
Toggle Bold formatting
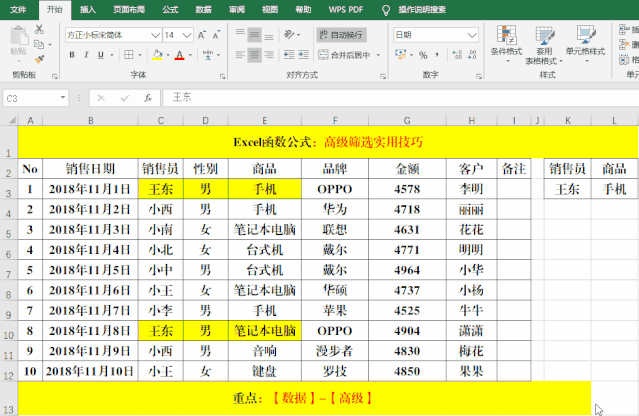(71, 56)
